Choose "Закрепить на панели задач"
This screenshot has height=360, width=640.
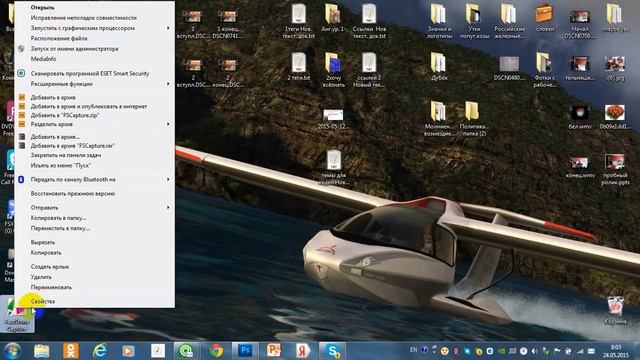tap(95, 155)
